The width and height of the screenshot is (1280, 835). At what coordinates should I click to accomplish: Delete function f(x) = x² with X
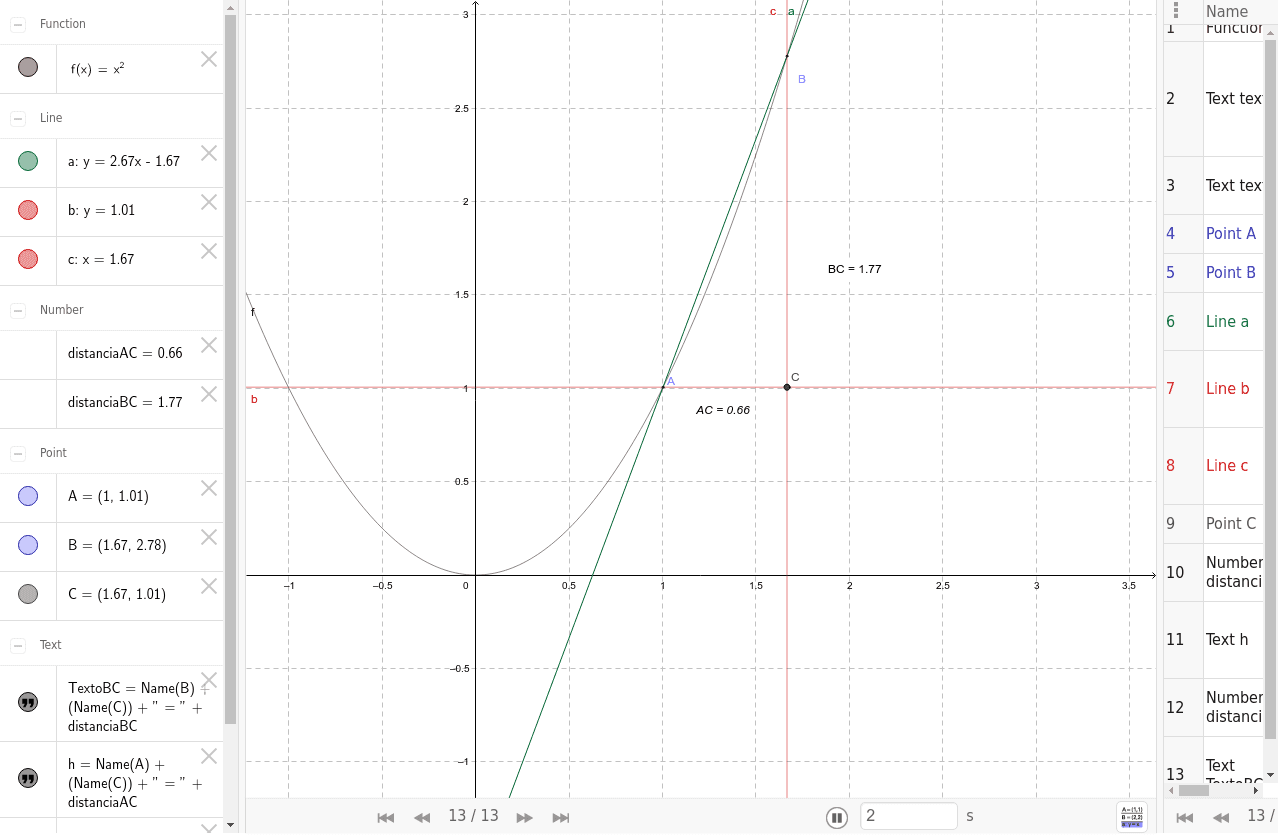tap(209, 59)
